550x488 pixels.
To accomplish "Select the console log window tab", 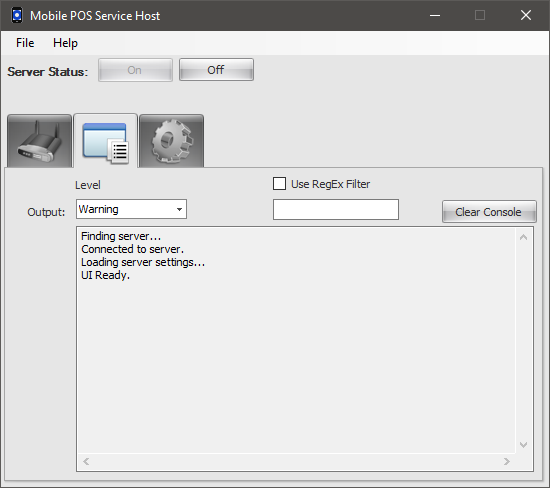I will [x=106, y=141].
